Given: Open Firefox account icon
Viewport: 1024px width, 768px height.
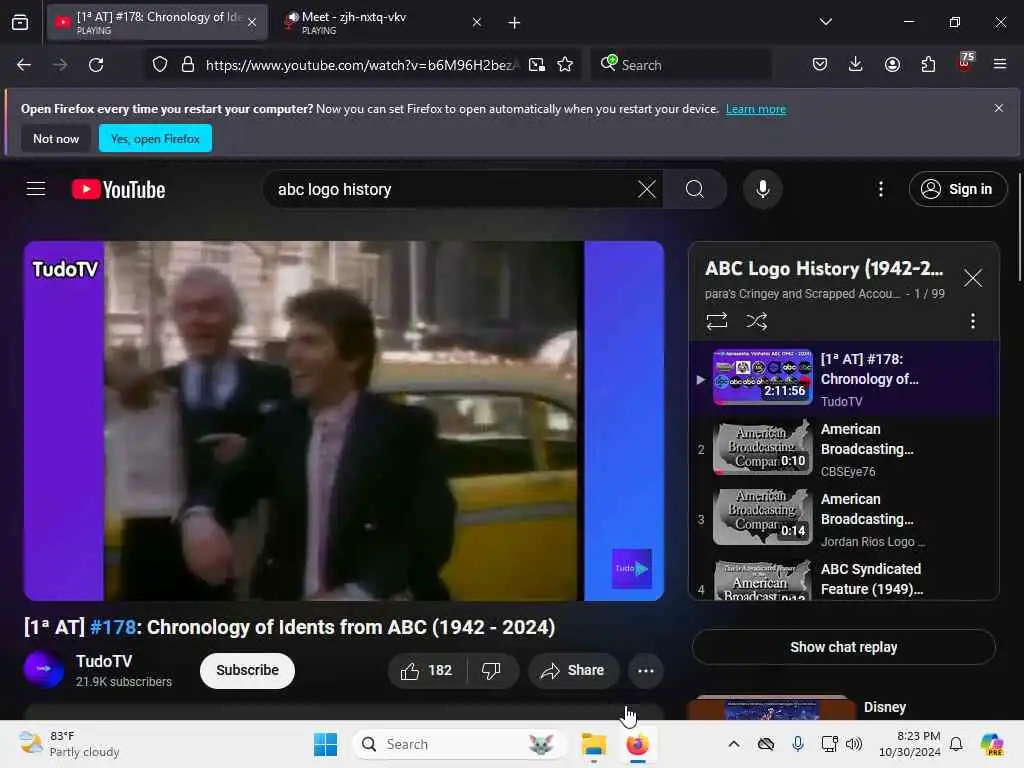Looking at the screenshot, I should (x=892, y=65).
